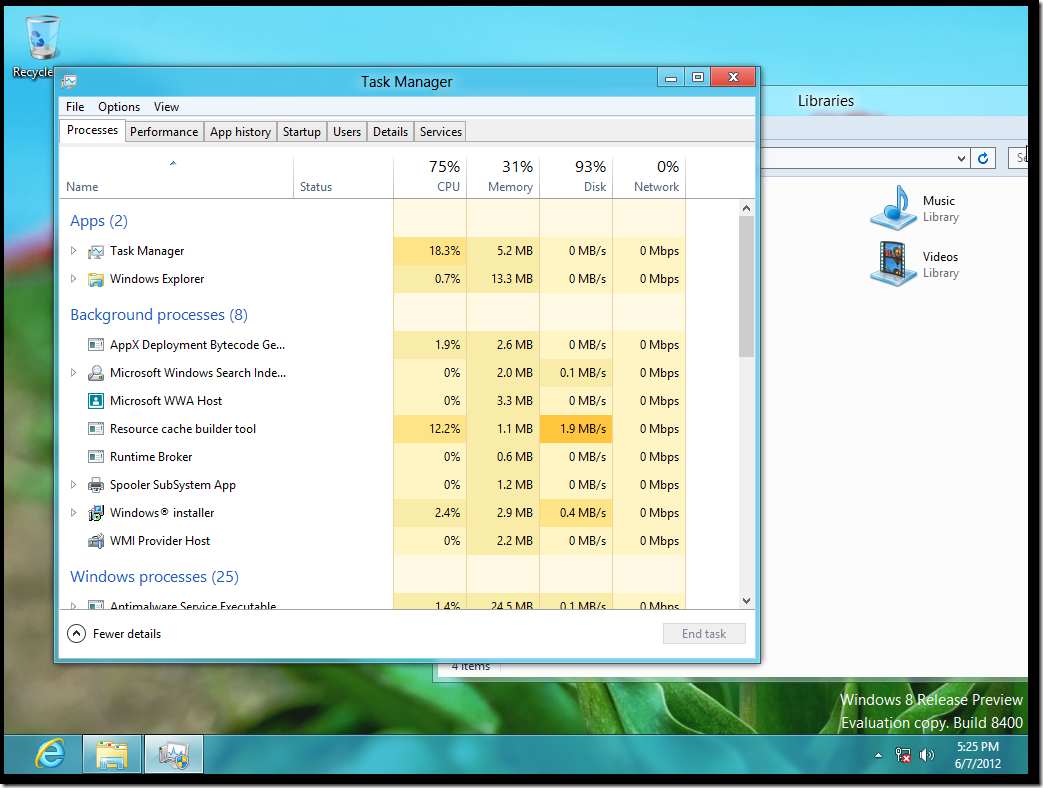Sort by the Memory column header

(x=504, y=177)
